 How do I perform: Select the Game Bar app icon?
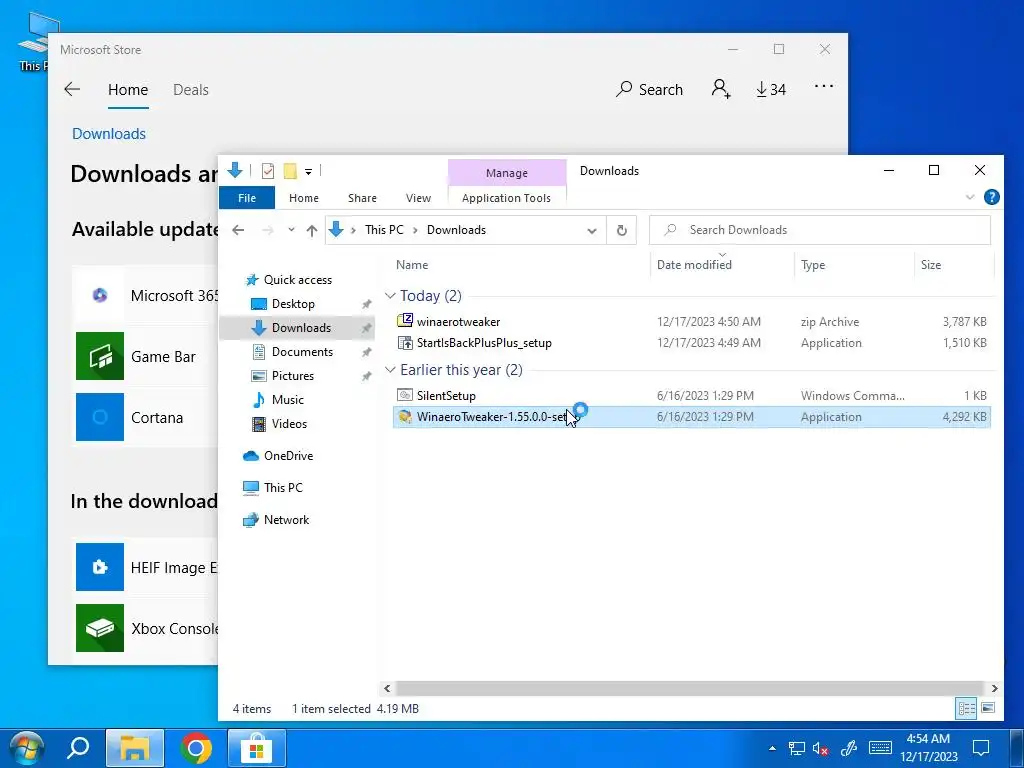click(100, 356)
